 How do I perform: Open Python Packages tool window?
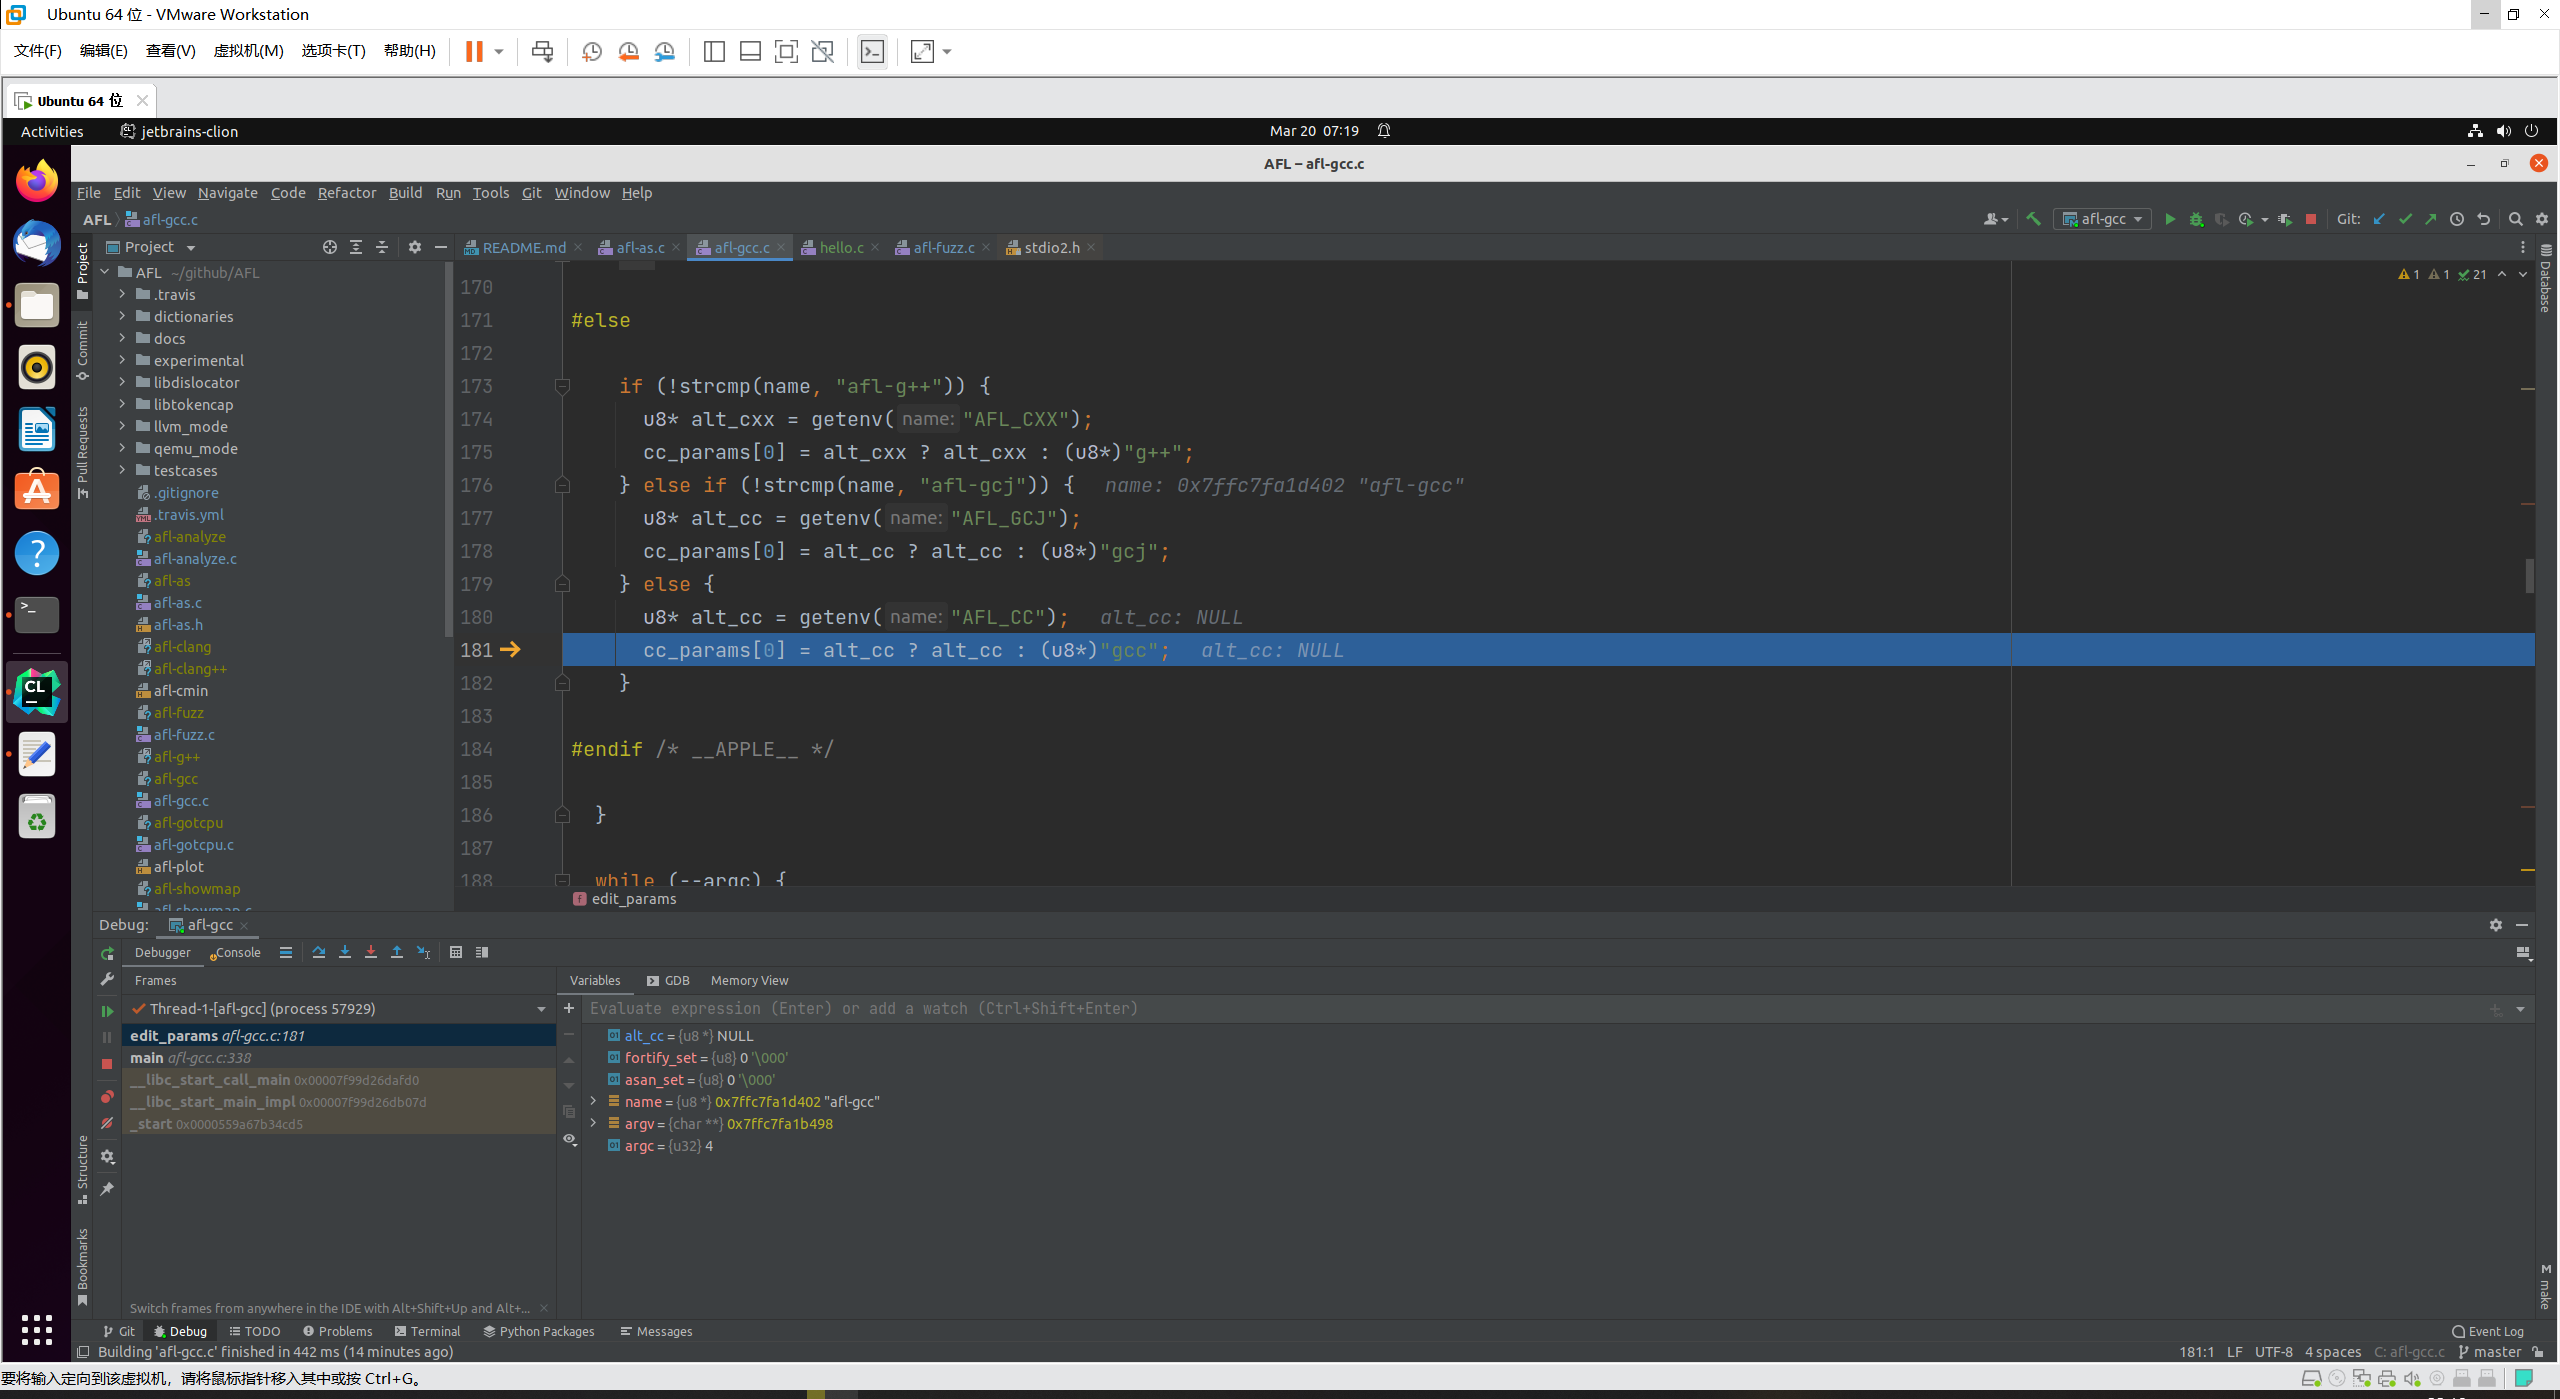pyautogui.click(x=538, y=1331)
